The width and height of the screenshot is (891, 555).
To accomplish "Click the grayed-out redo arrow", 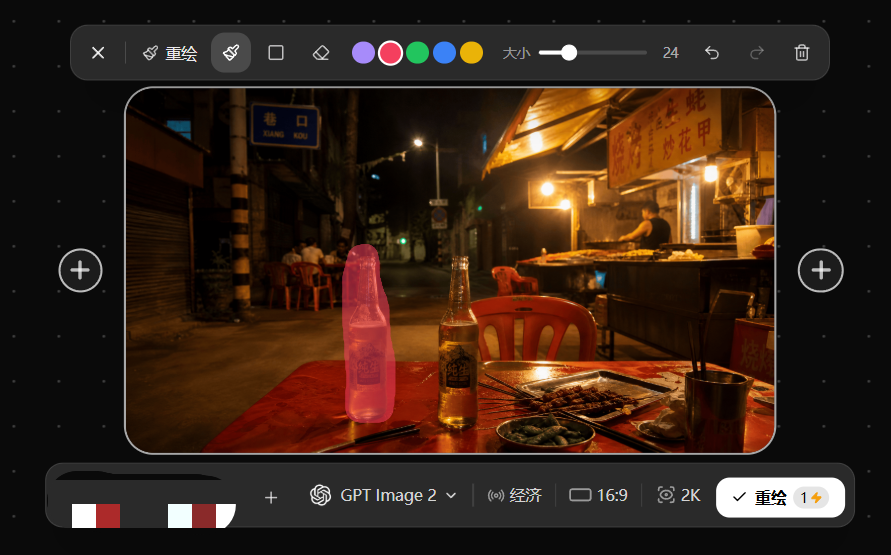I will (x=757, y=53).
